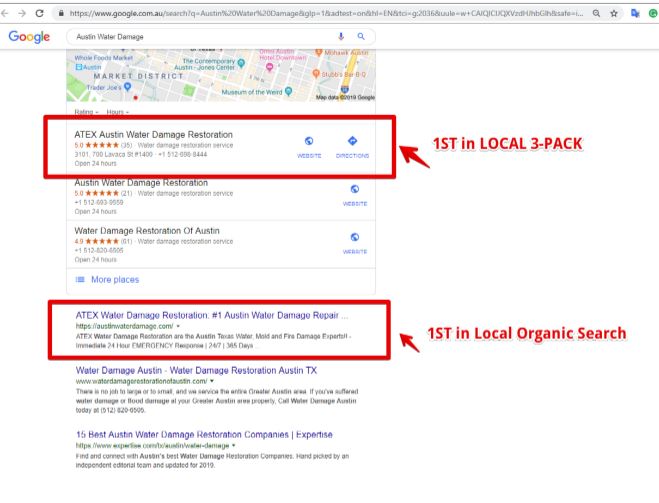
Task: Open website for Austin Water Damage Restoration
Action: [x=355, y=195]
